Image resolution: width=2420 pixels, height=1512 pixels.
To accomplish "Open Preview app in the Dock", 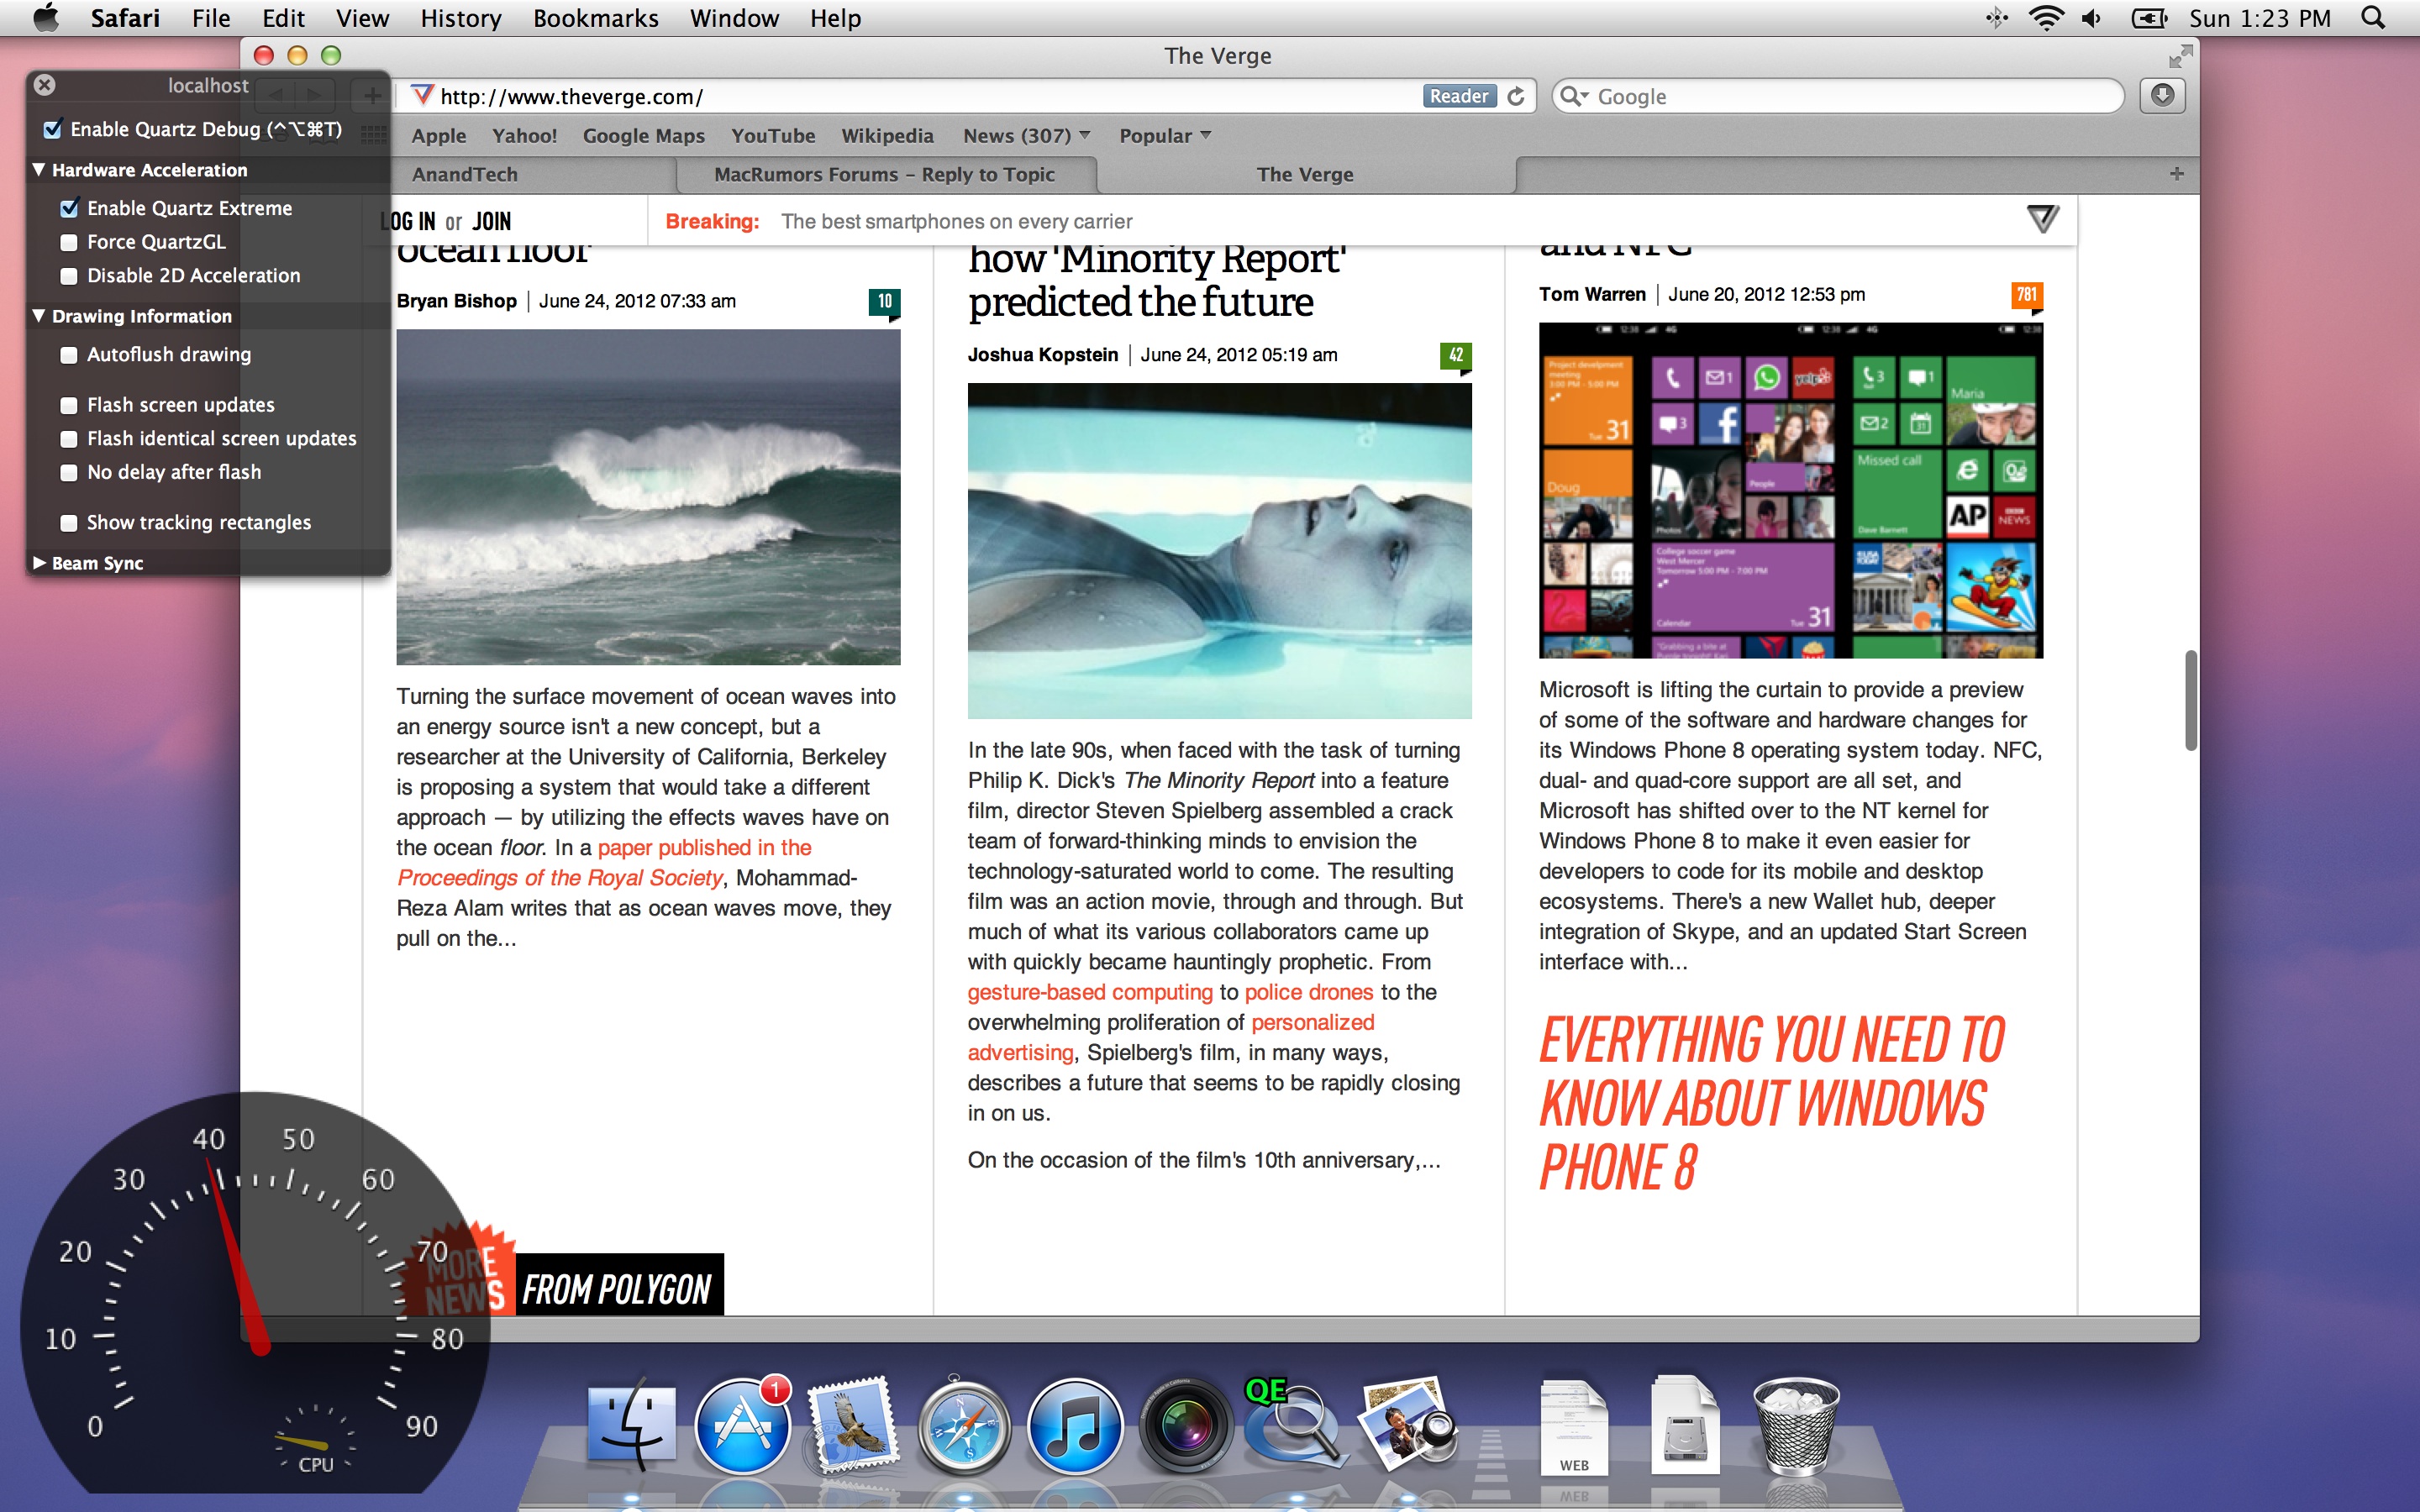I will [1408, 1425].
